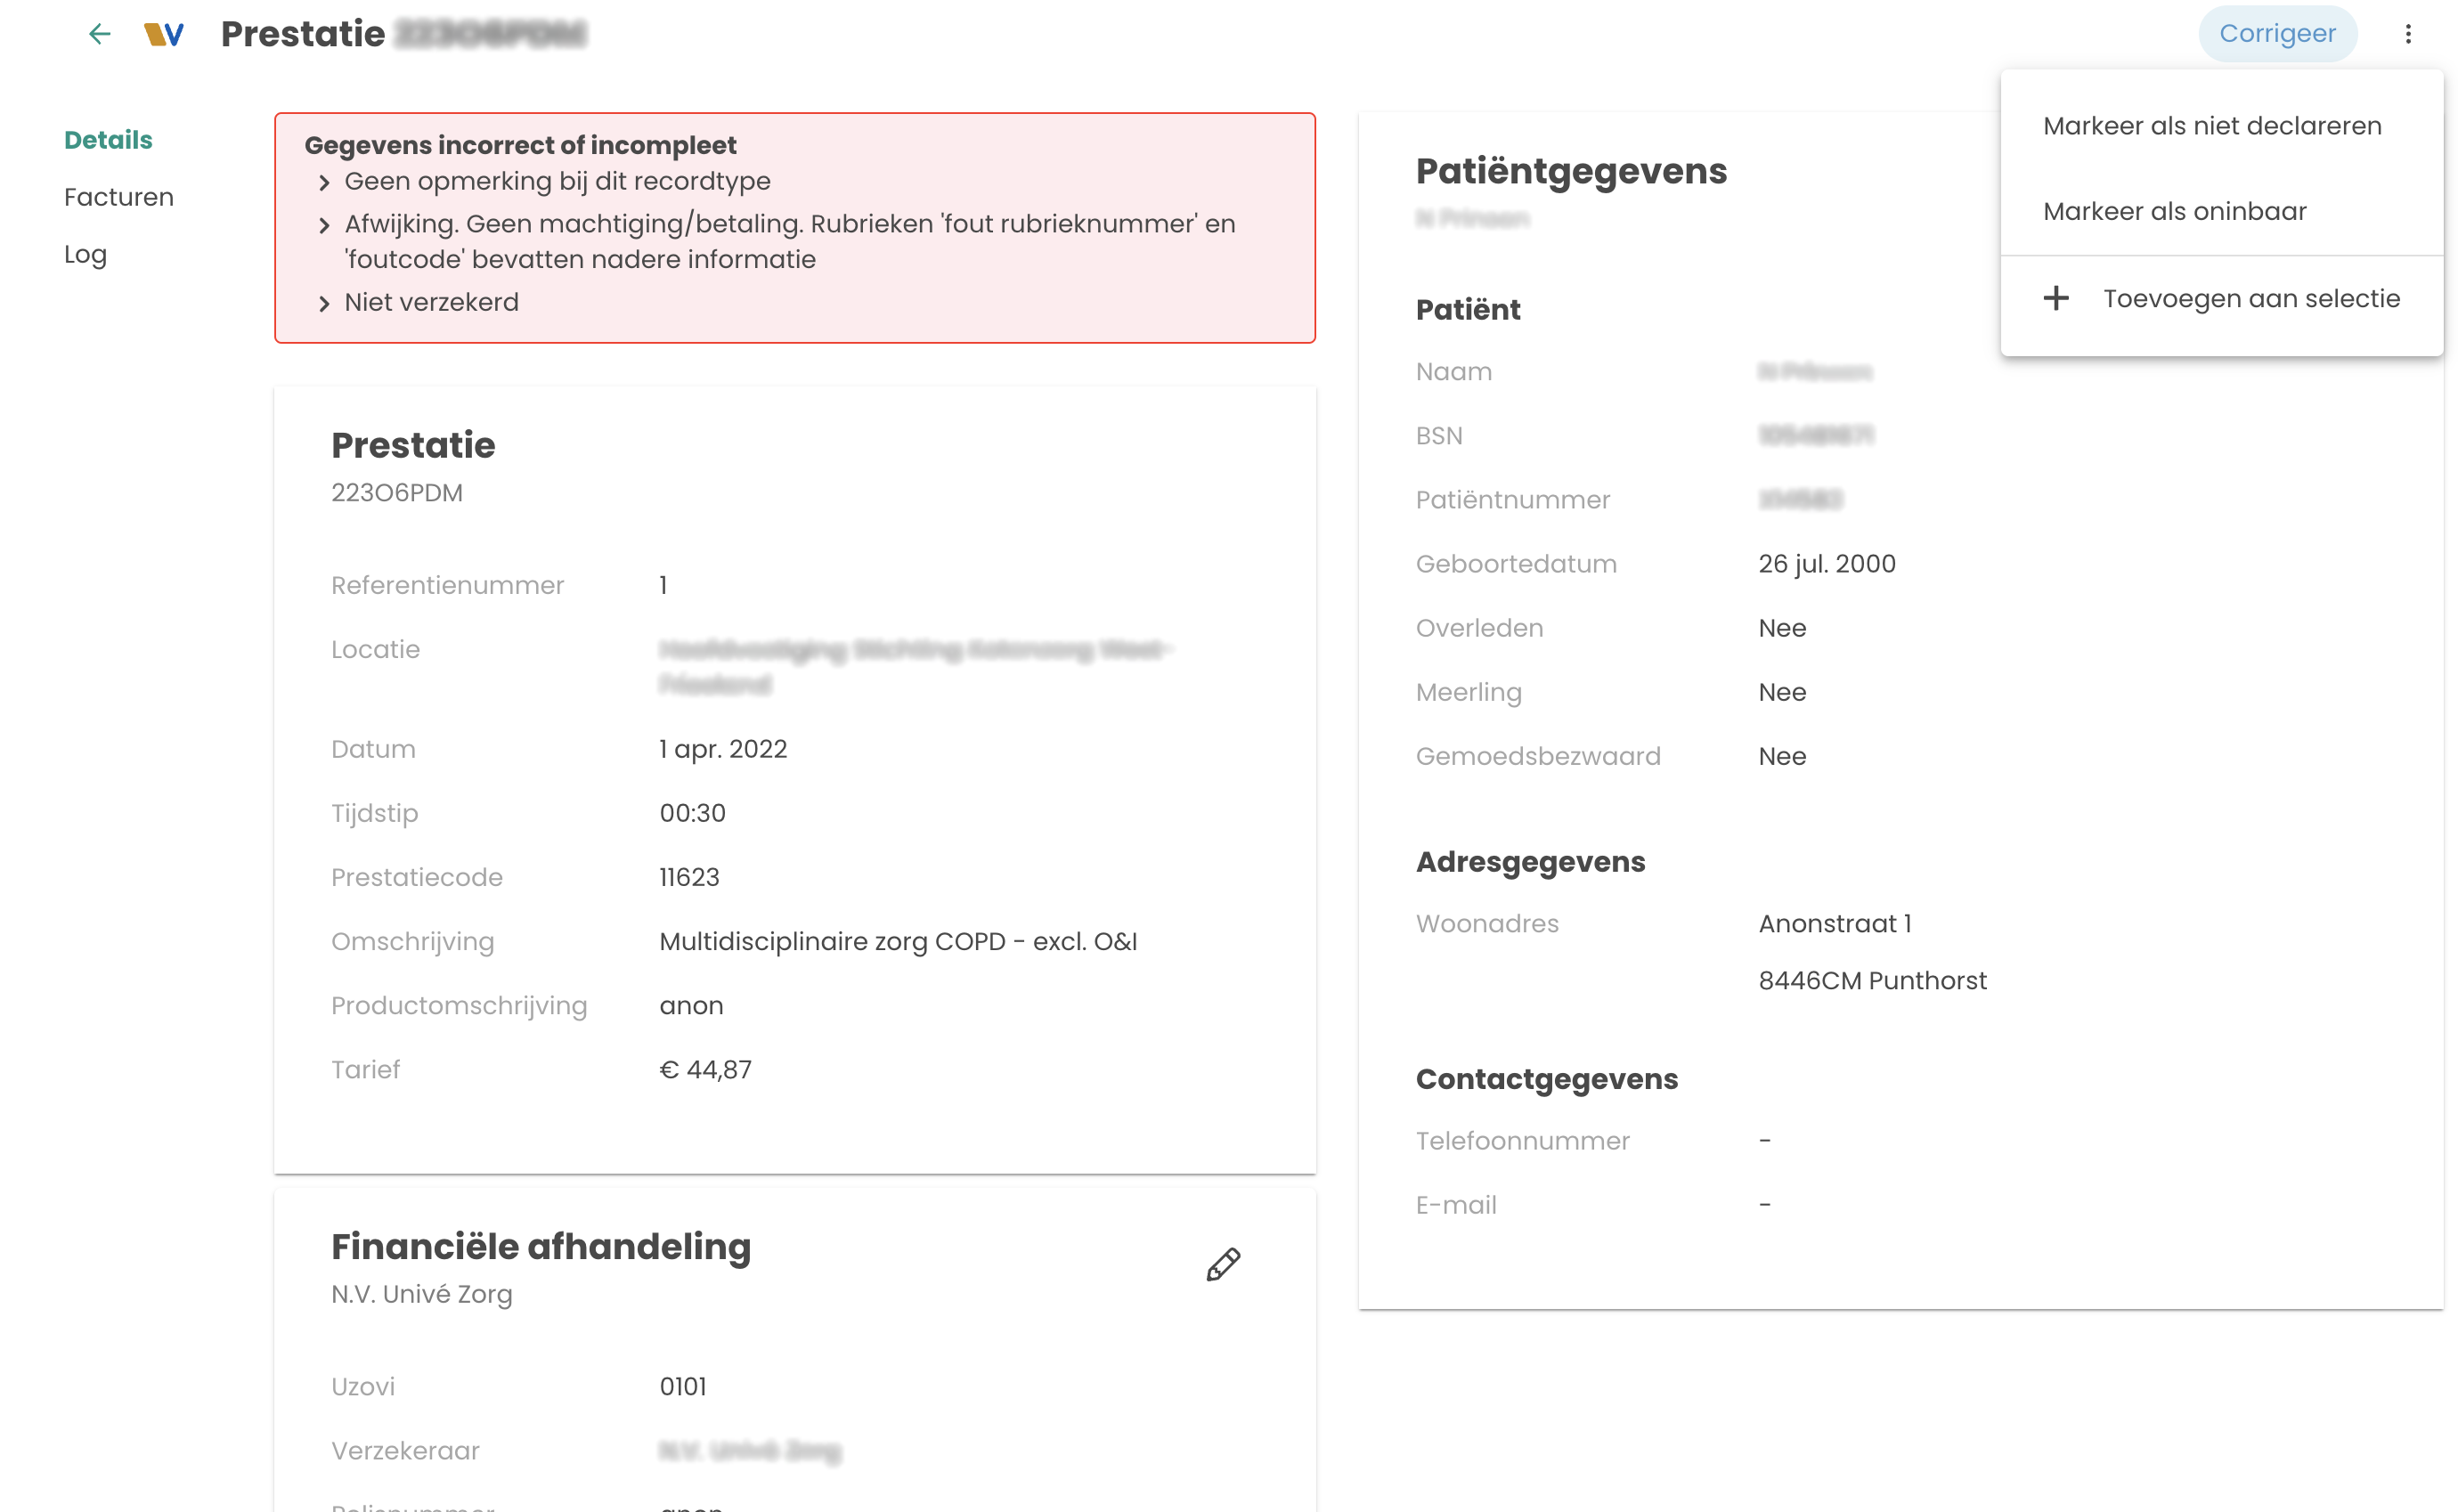Select 'Toevoegen aan selectie' menu entry

[x=2250, y=298]
